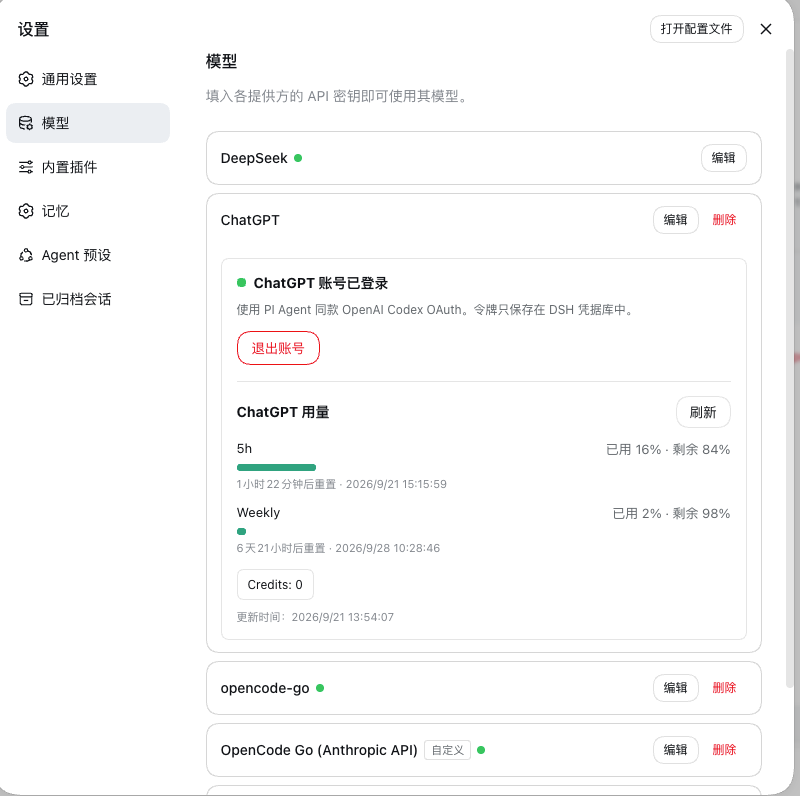
Task: Click 更新时间 timestamp text
Action: pyautogui.click(x=315, y=617)
